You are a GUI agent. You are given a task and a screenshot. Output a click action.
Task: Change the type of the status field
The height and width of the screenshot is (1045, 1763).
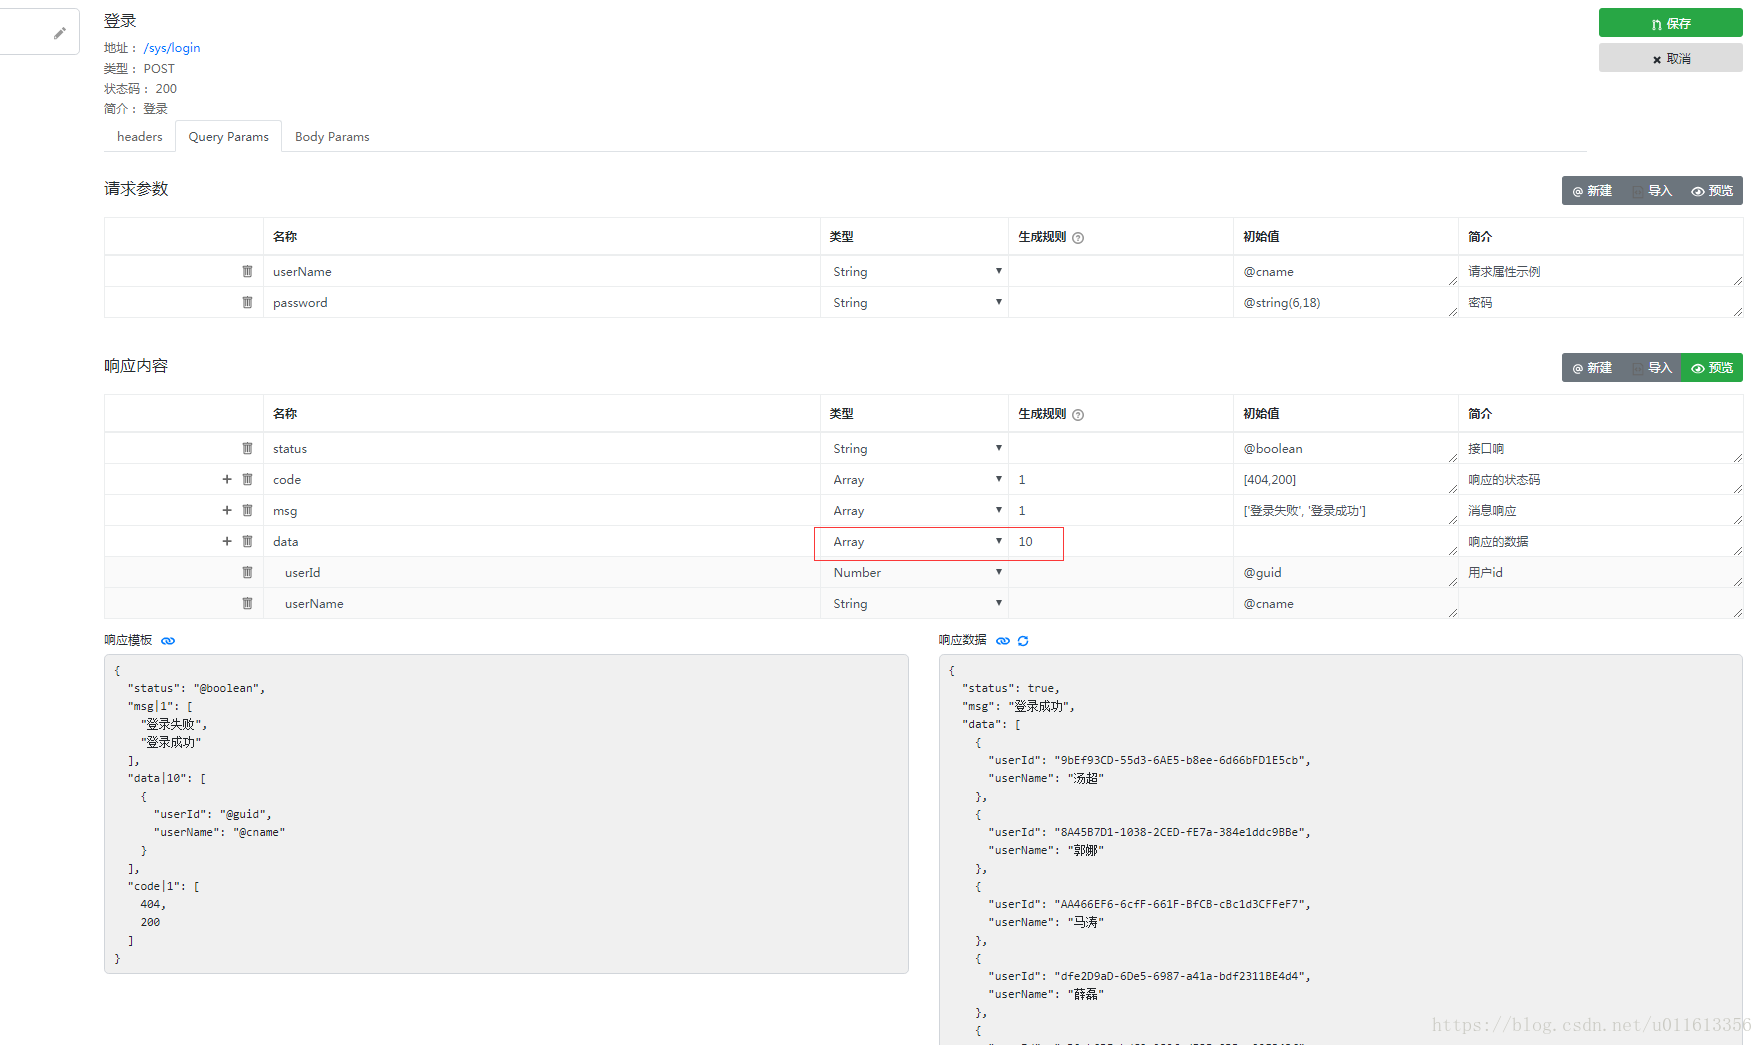[x=914, y=449]
